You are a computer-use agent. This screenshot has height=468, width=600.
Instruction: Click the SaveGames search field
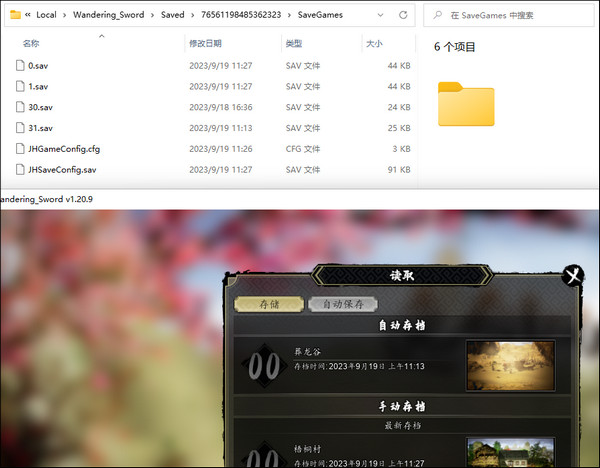[509, 15]
